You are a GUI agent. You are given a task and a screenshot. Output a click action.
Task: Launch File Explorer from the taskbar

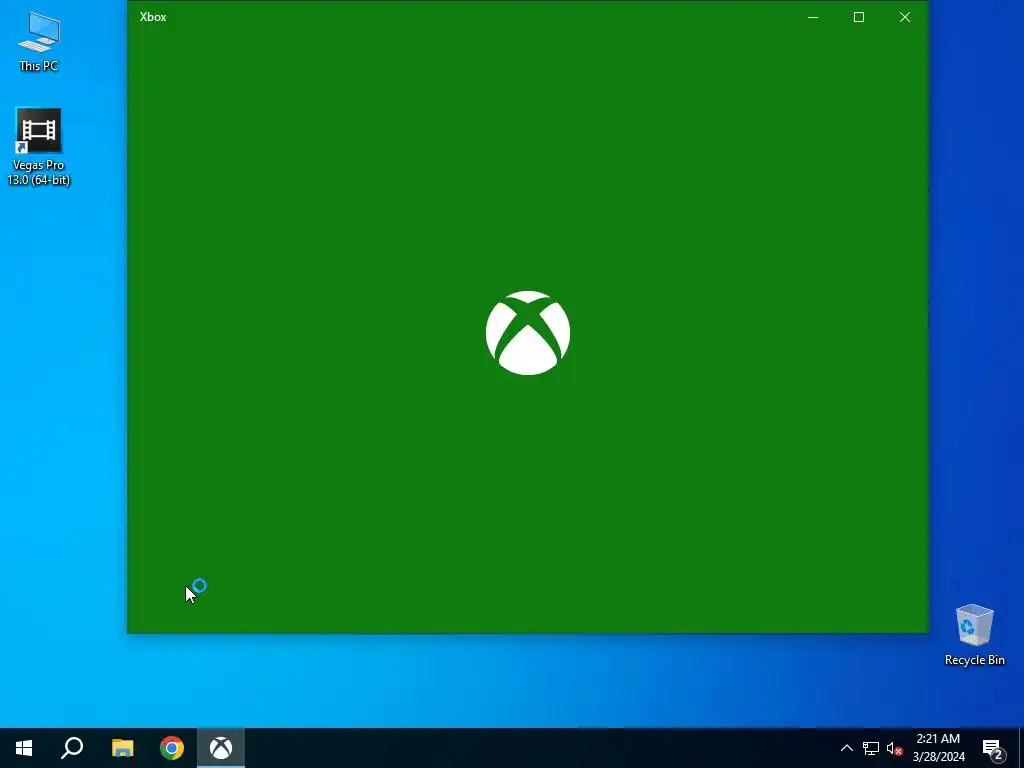coord(122,748)
